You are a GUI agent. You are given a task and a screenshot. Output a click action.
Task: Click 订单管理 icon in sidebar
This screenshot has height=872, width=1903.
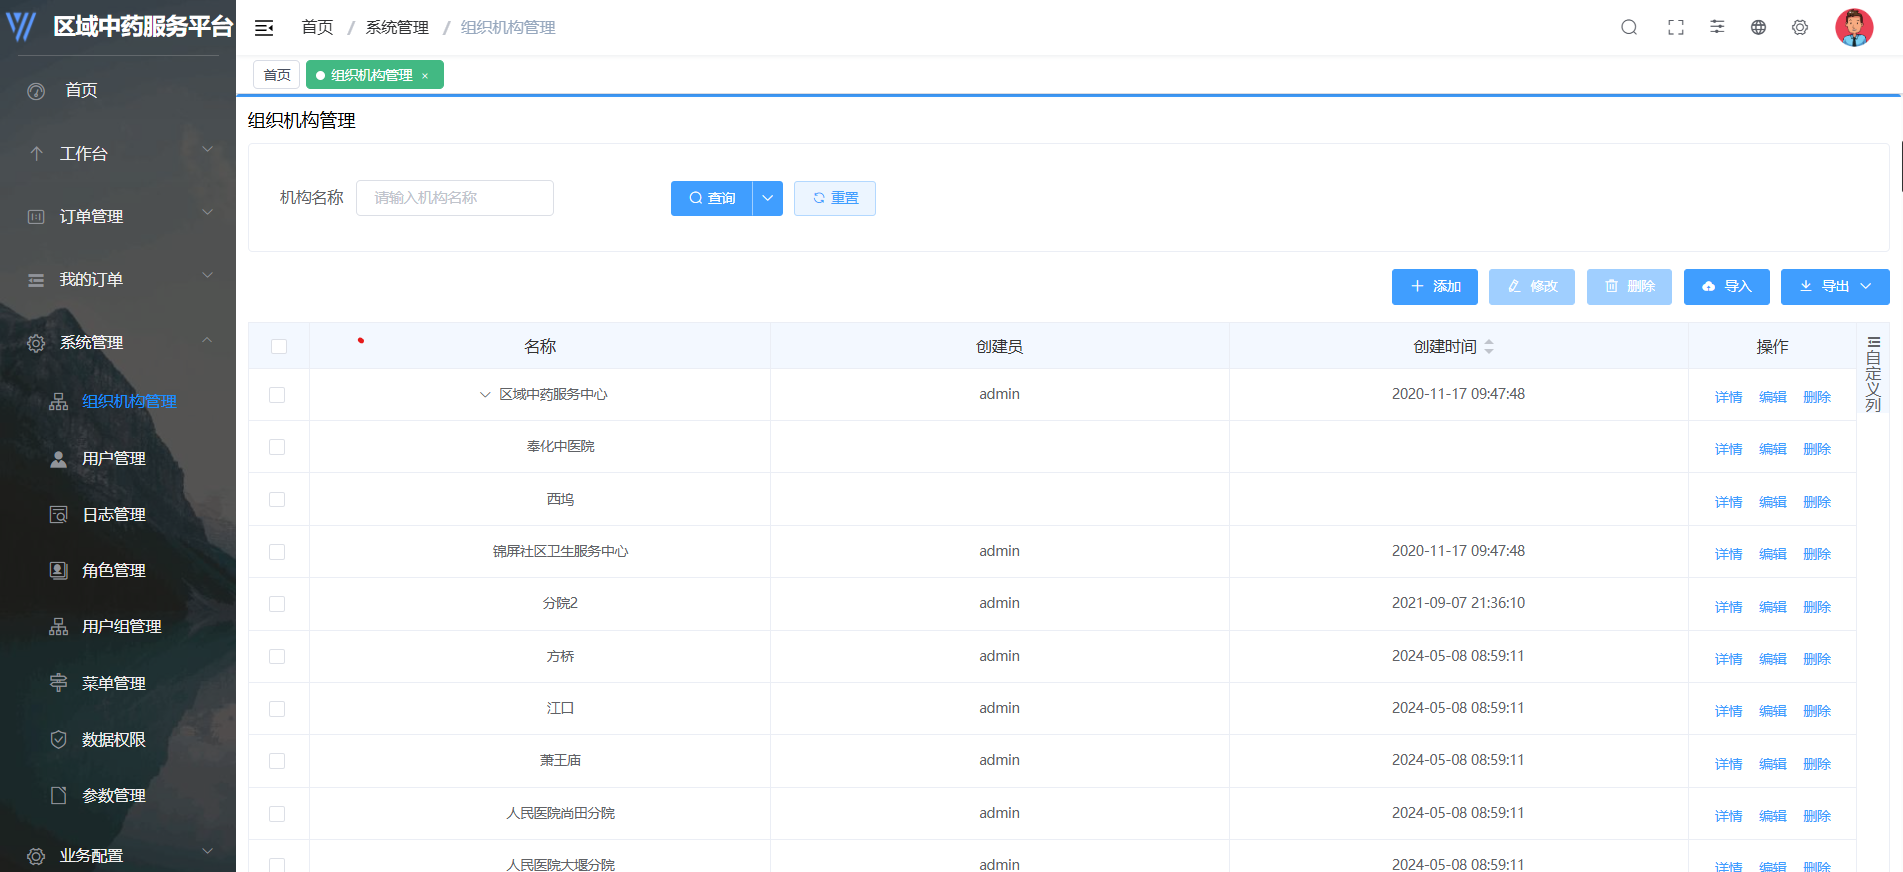point(36,217)
